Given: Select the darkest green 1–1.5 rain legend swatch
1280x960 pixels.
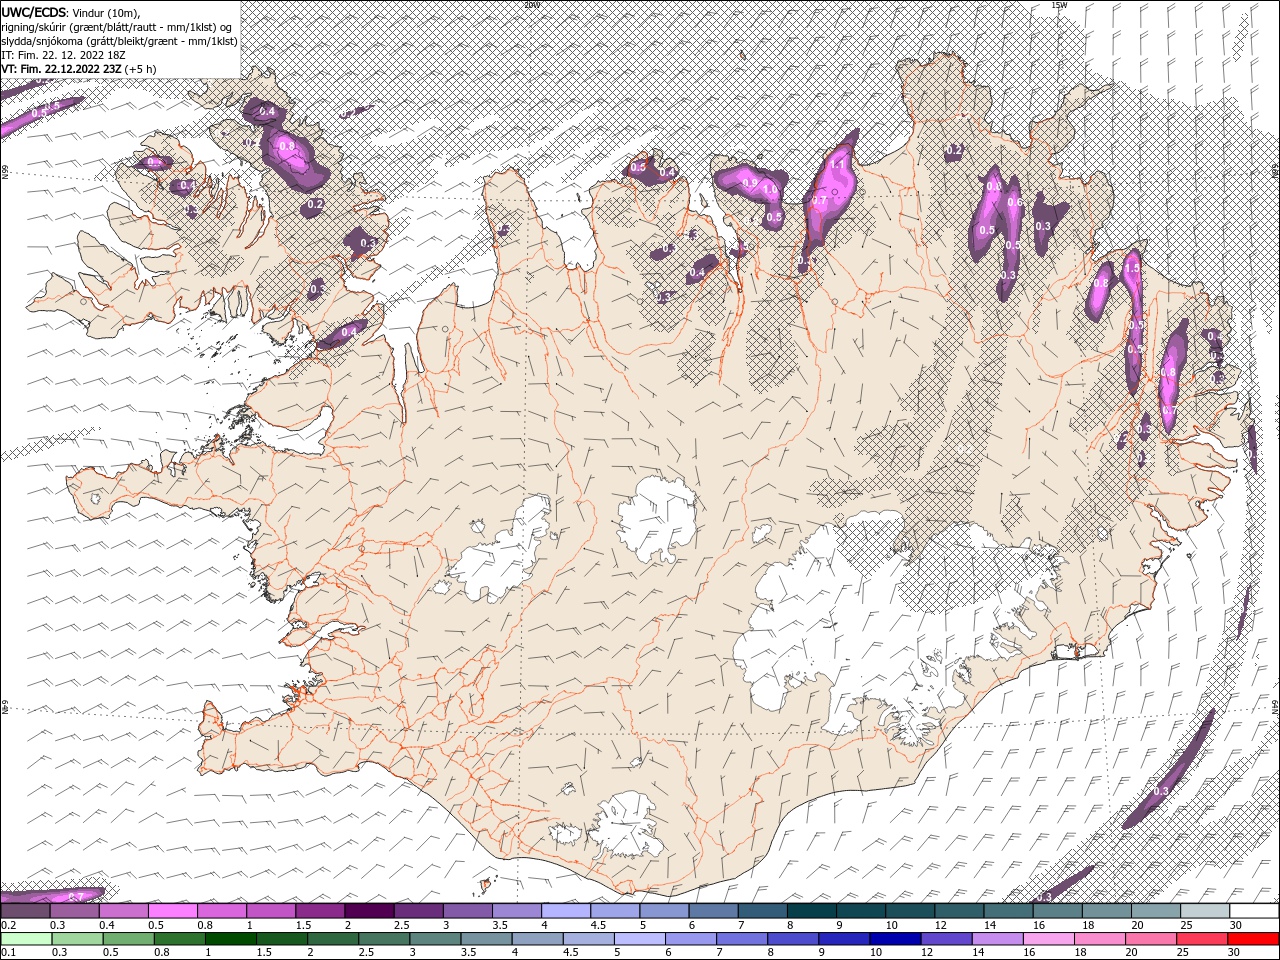Looking at the screenshot, I should tap(229, 939).
